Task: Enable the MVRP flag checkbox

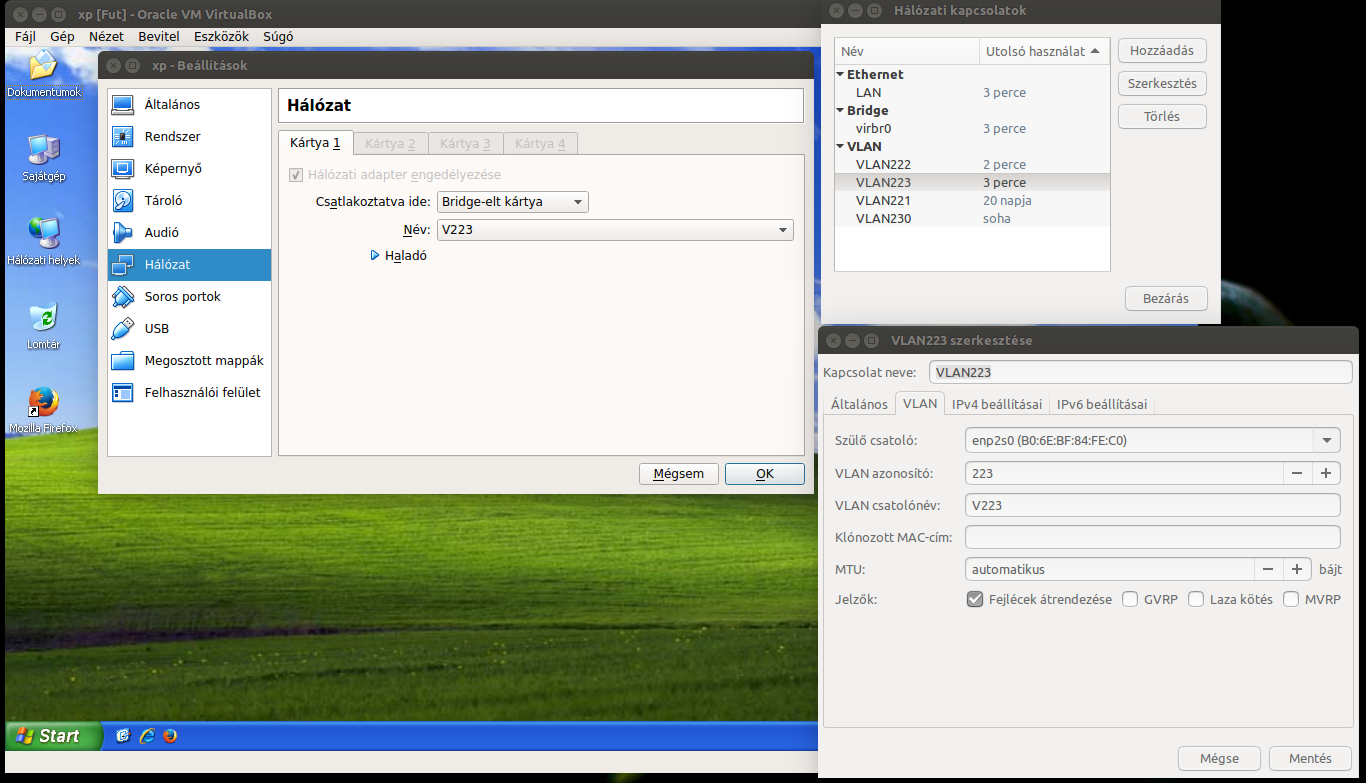Action: (1291, 600)
